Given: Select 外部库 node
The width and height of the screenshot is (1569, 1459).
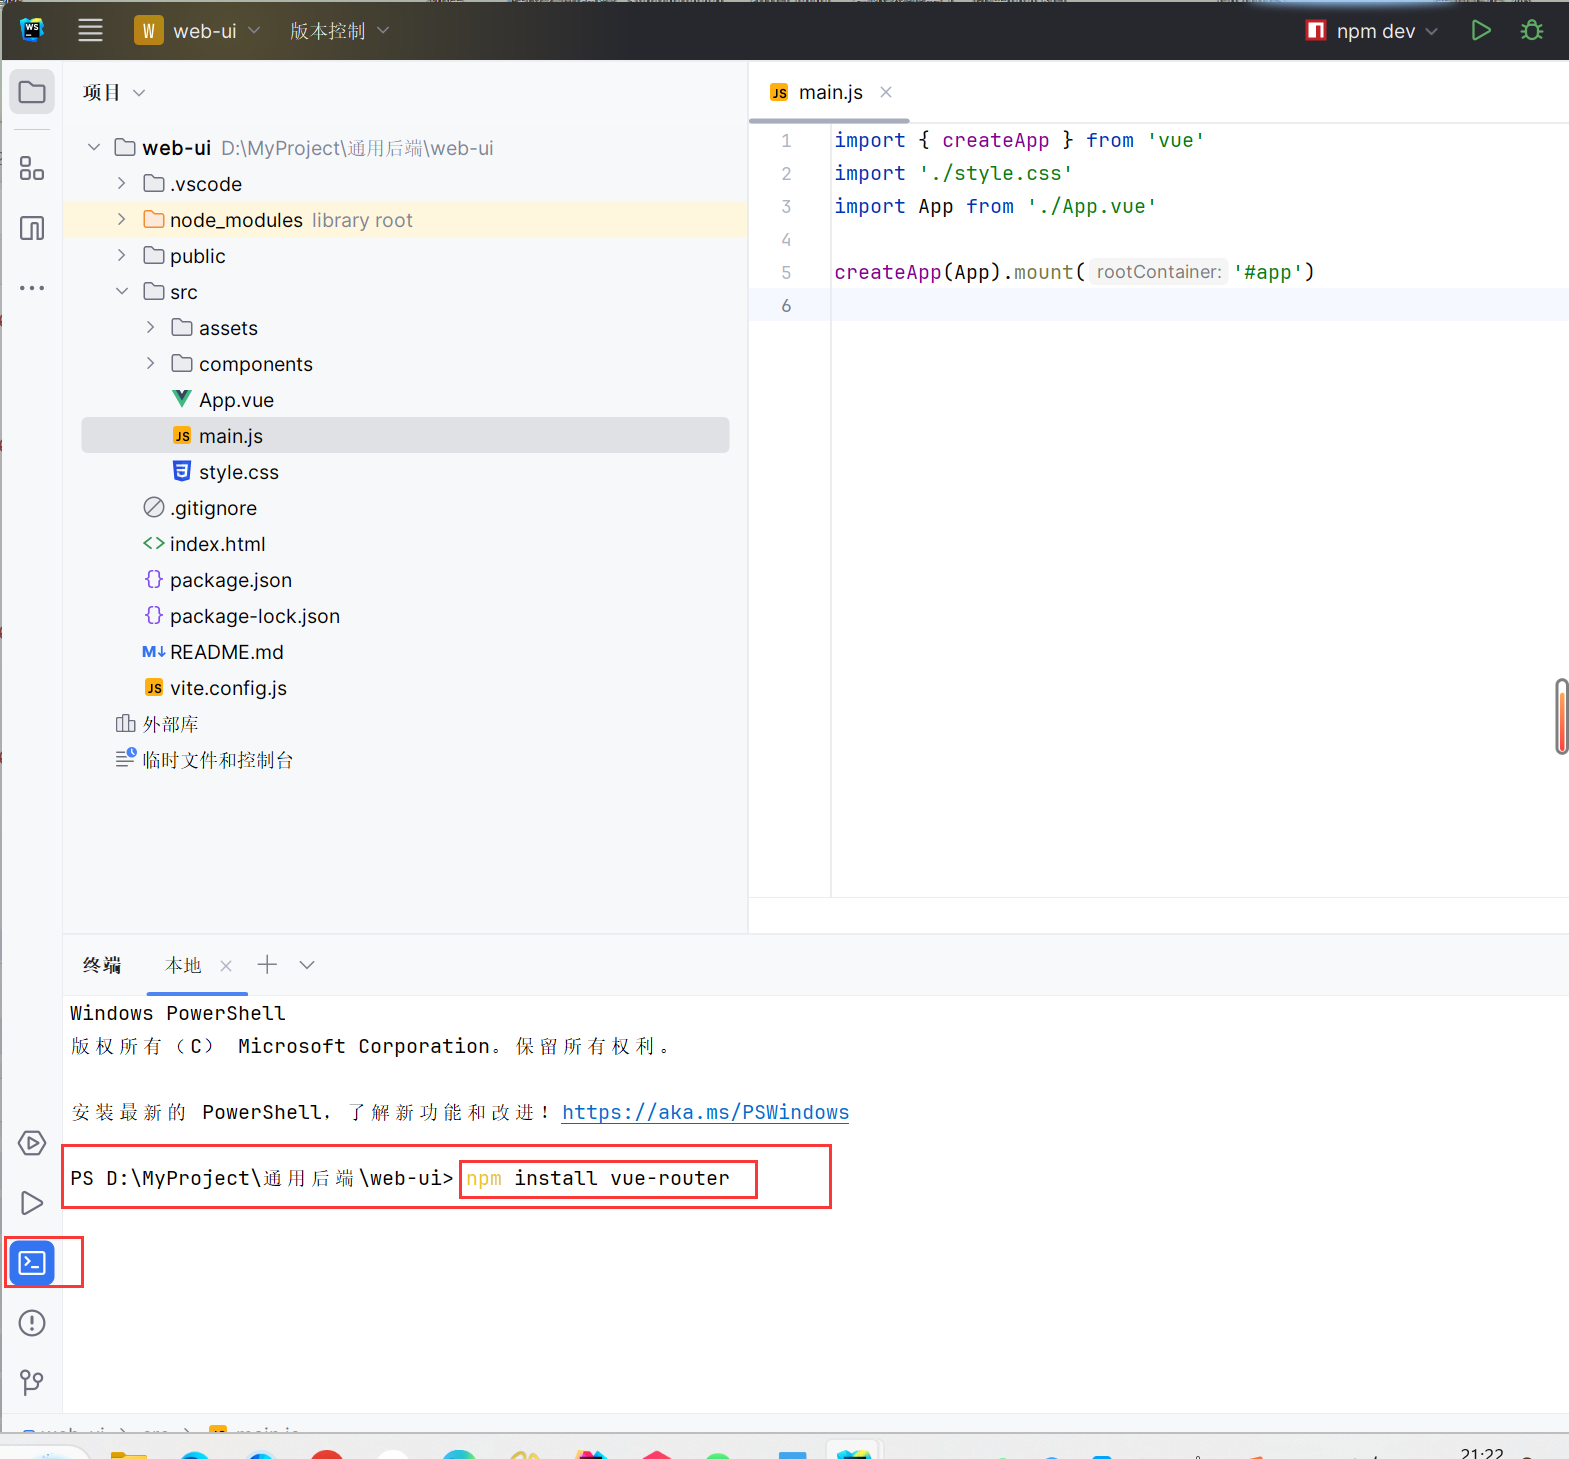Looking at the screenshot, I should (x=170, y=724).
